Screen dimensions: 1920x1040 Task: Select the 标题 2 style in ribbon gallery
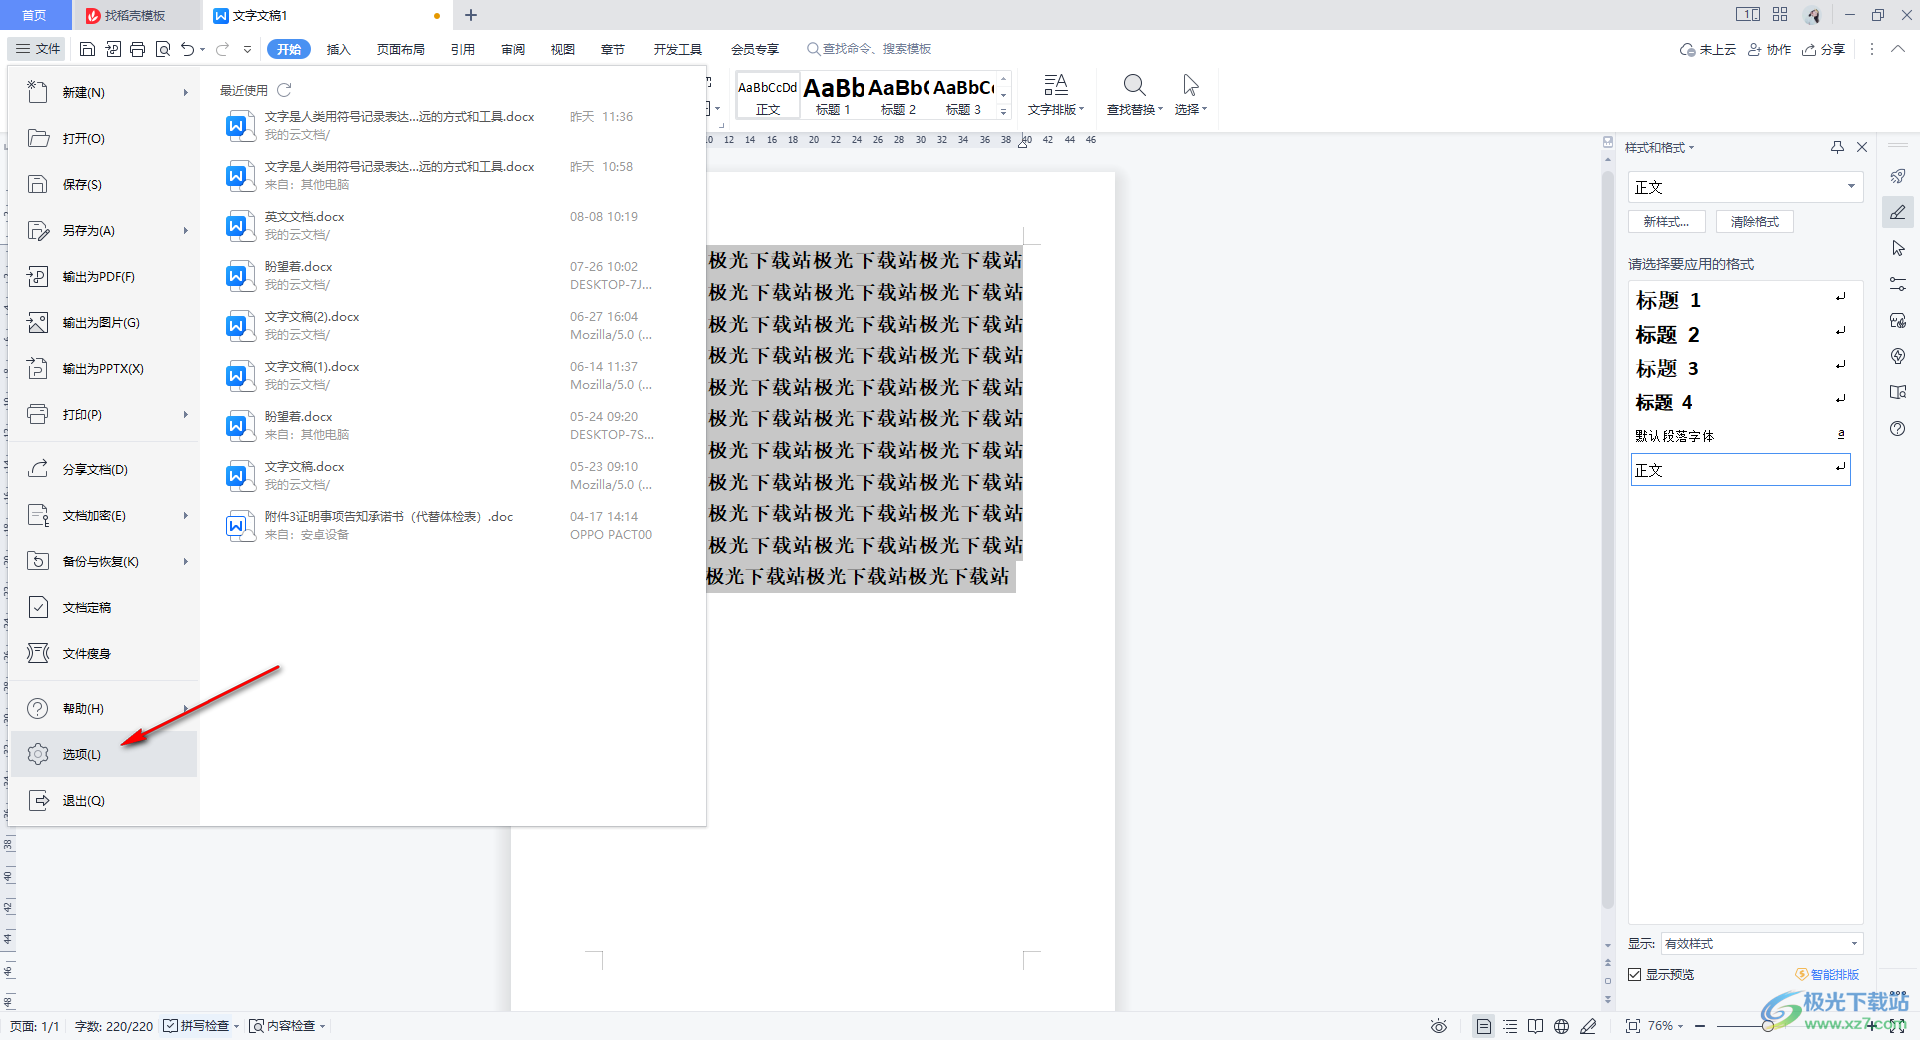898,96
